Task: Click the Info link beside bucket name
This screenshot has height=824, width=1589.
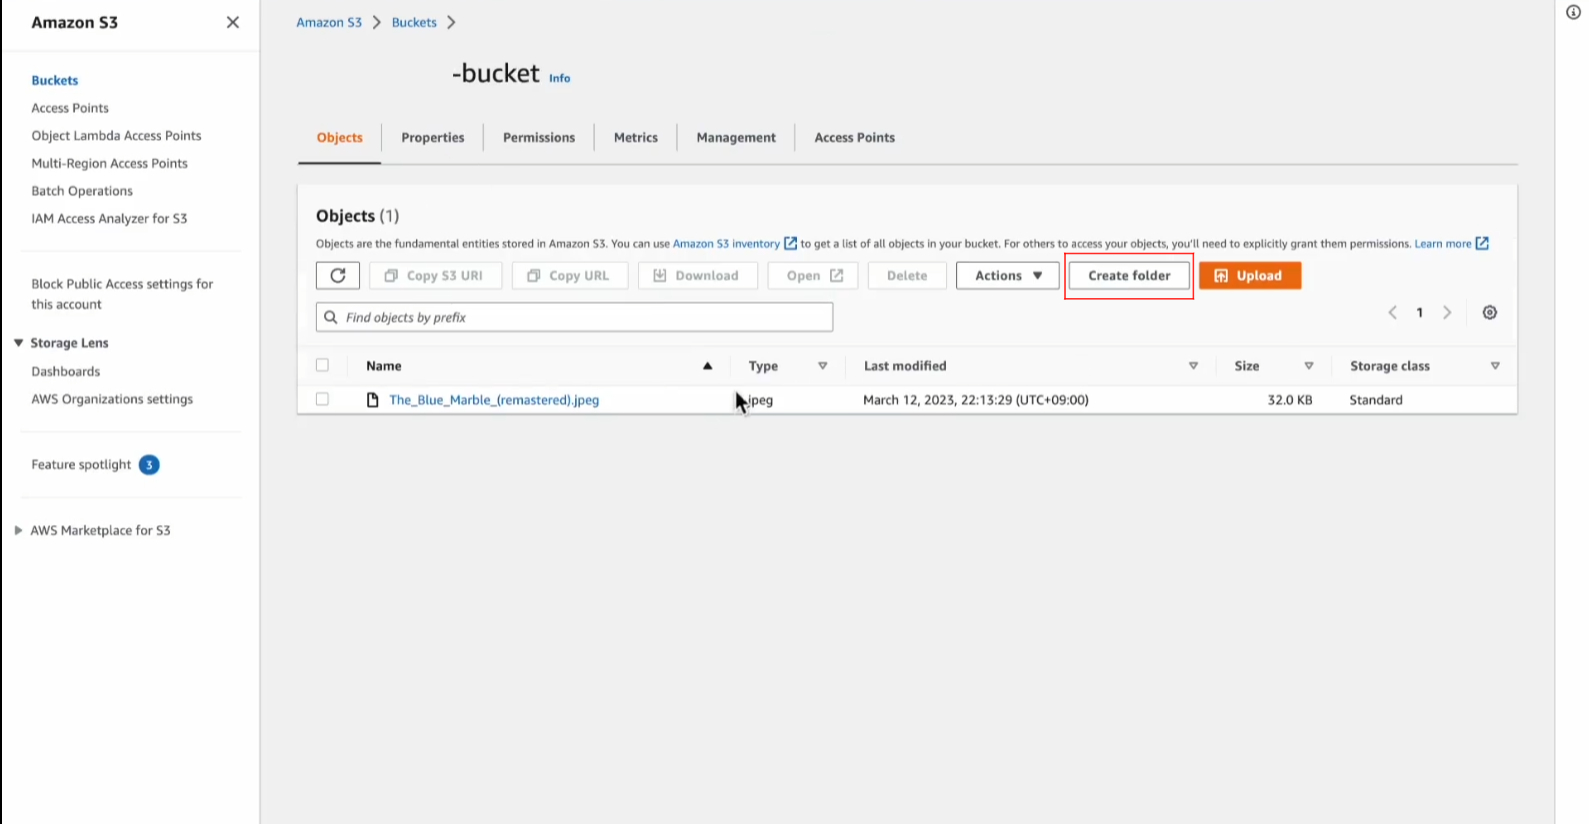Action: [x=560, y=78]
